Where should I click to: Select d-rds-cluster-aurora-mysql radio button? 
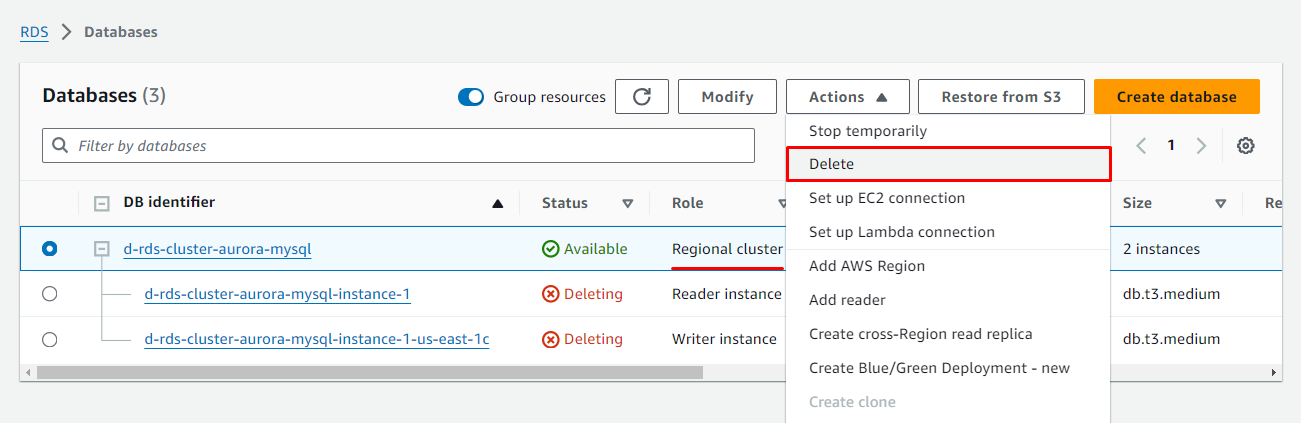(x=50, y=249)
